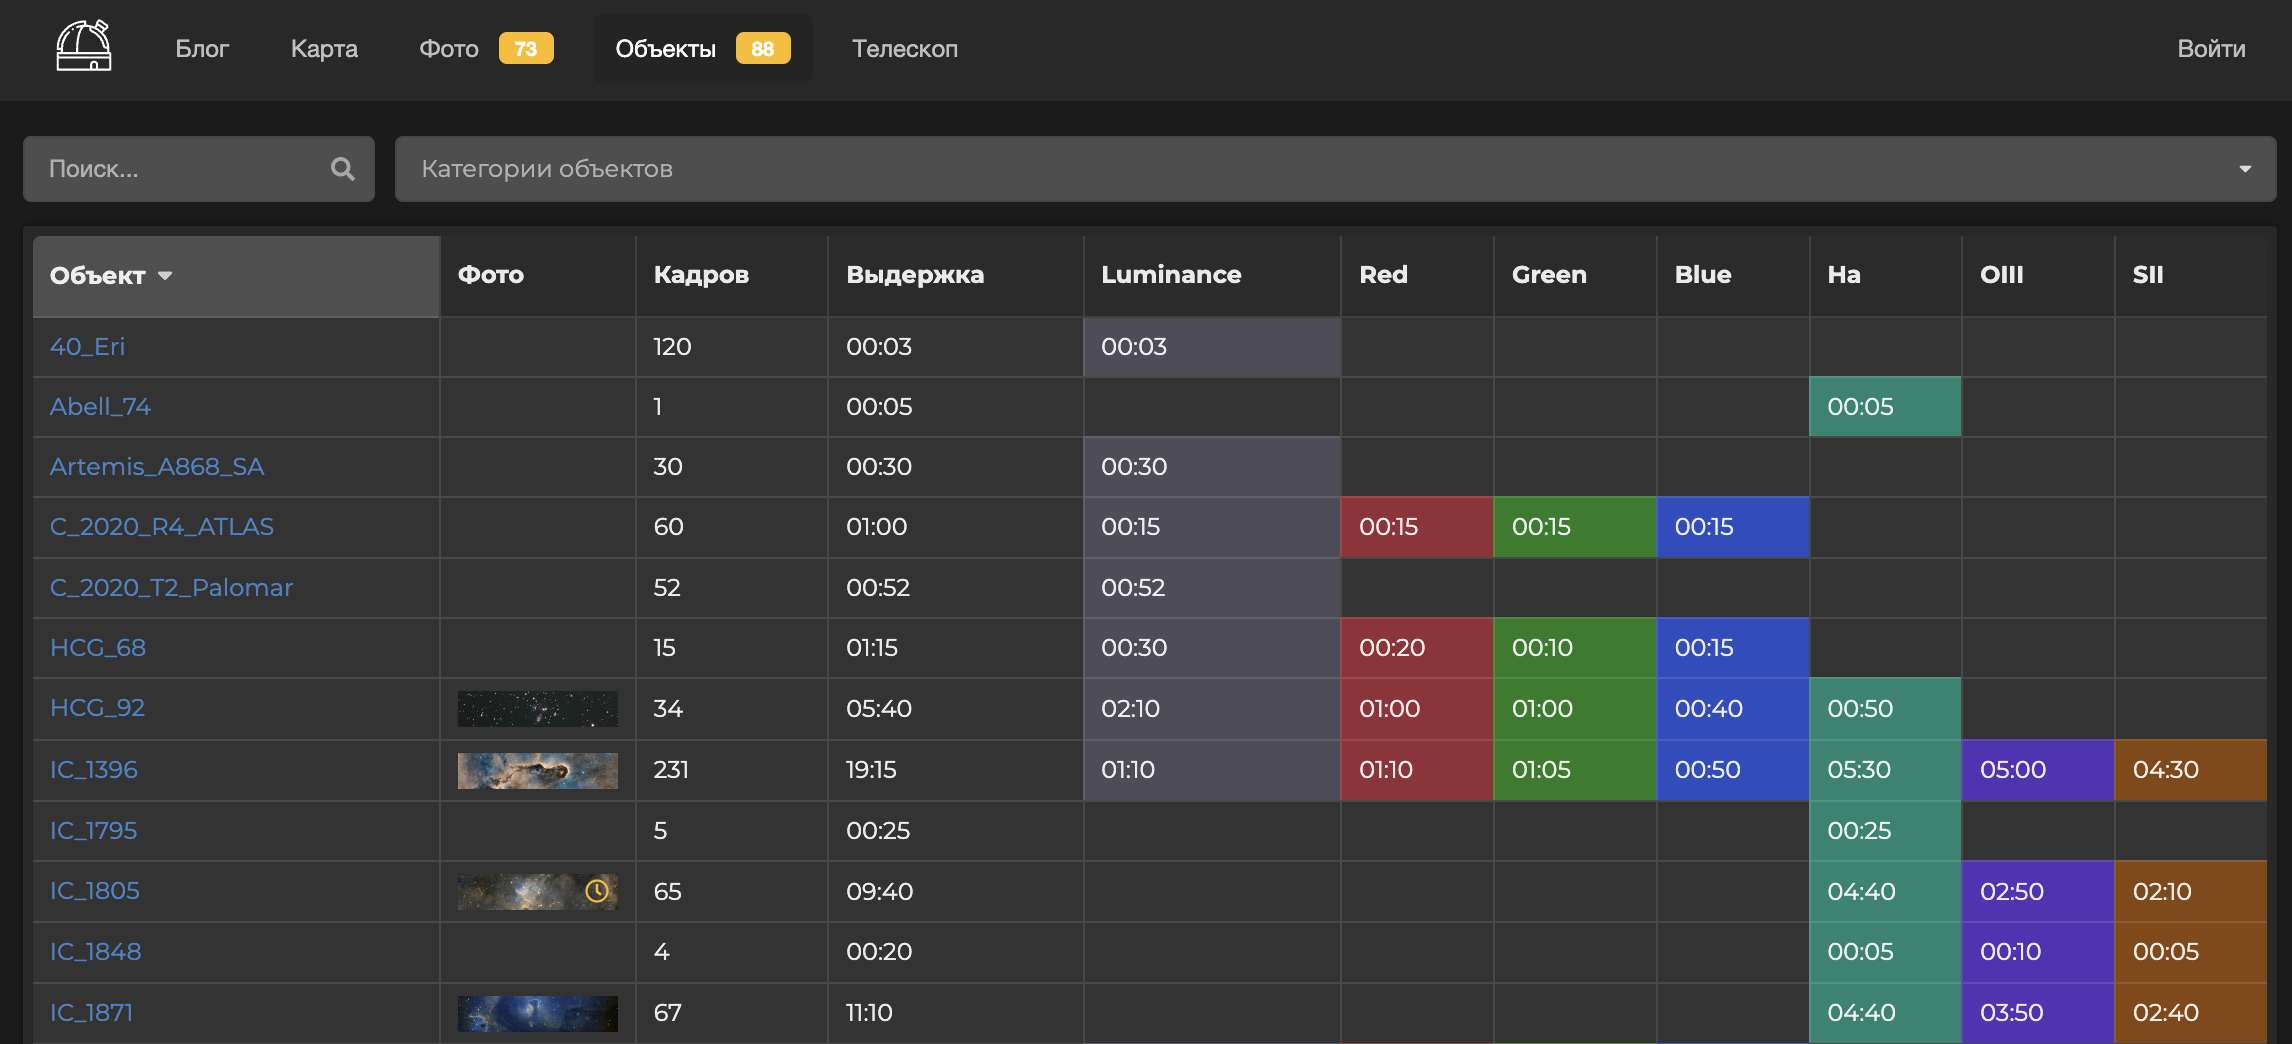The image size is (2292, 1044).
Task: Click the dropdown caret at filter's right edge
Action: click(x=2244, y=169)
